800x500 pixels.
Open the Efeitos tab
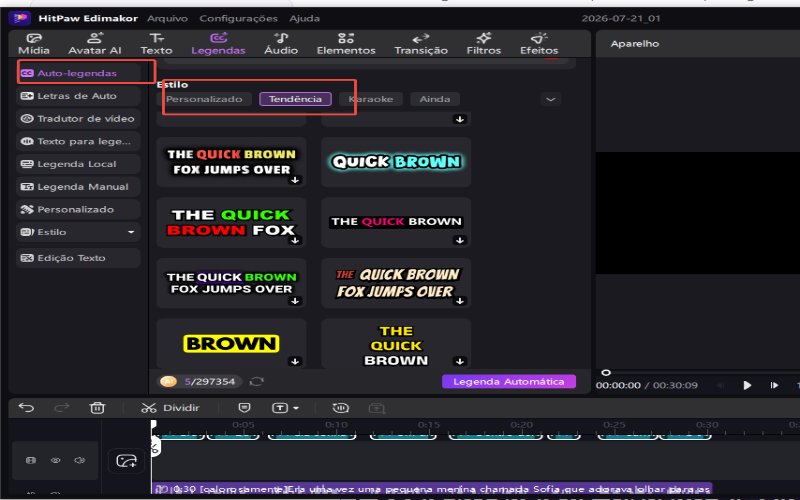[539, 44]
